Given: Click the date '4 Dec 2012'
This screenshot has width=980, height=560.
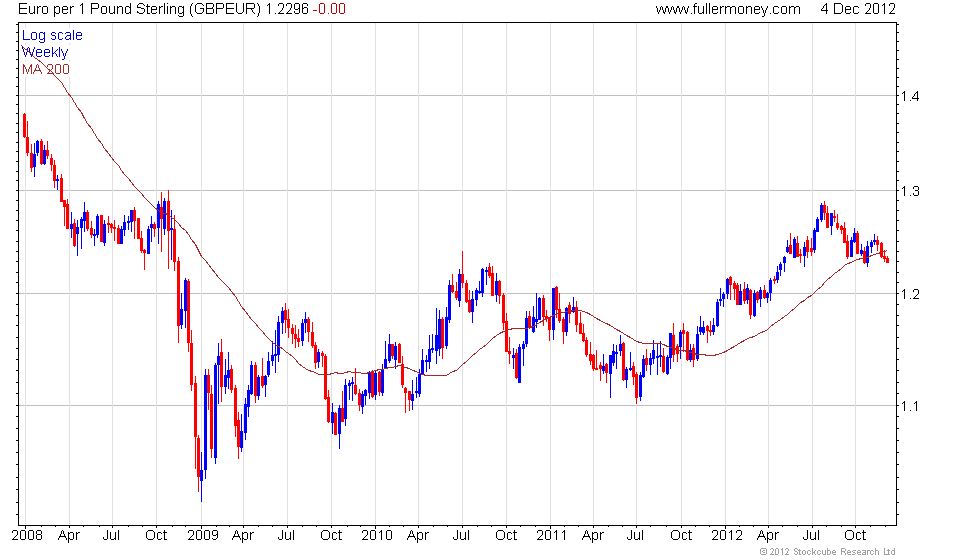Looking at the screenshot, I should tap(858, 9).
